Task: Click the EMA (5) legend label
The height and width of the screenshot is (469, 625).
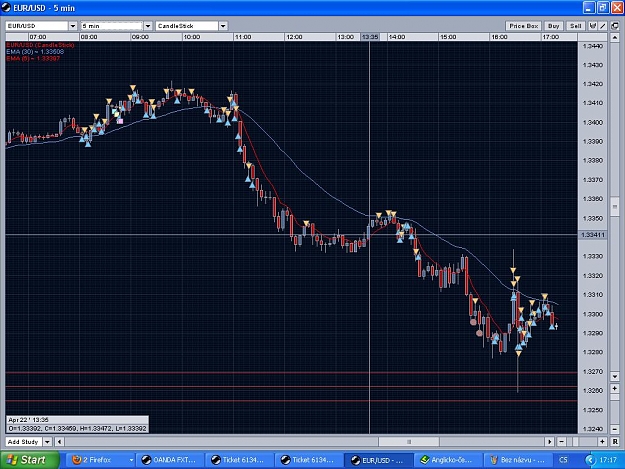Action: pyautogui.click(x=33, y=59)
